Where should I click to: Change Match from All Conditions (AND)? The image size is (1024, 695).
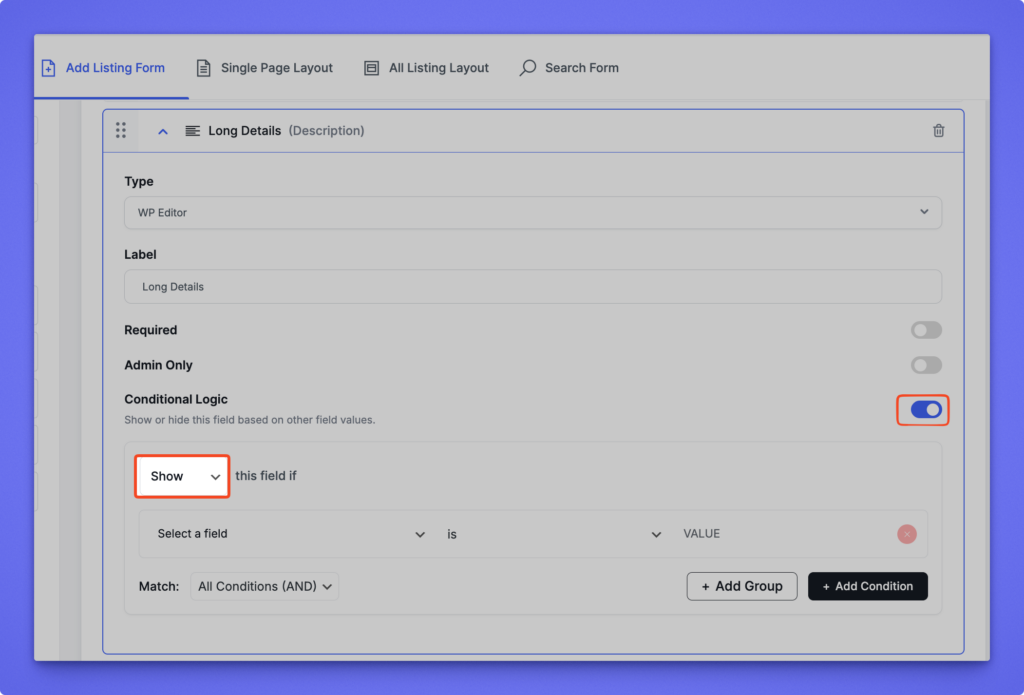click(265, 587)
